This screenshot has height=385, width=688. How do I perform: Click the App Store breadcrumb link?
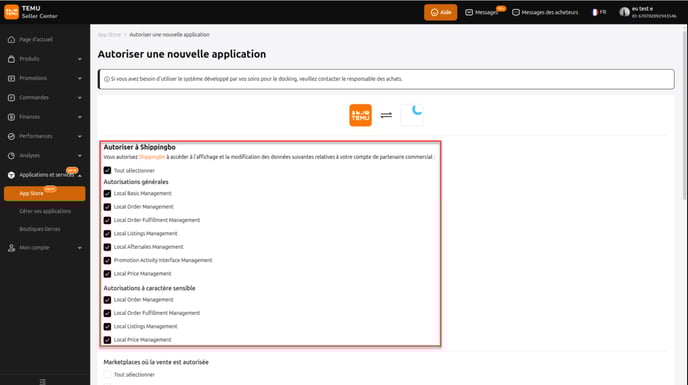(x=109, y=35)
